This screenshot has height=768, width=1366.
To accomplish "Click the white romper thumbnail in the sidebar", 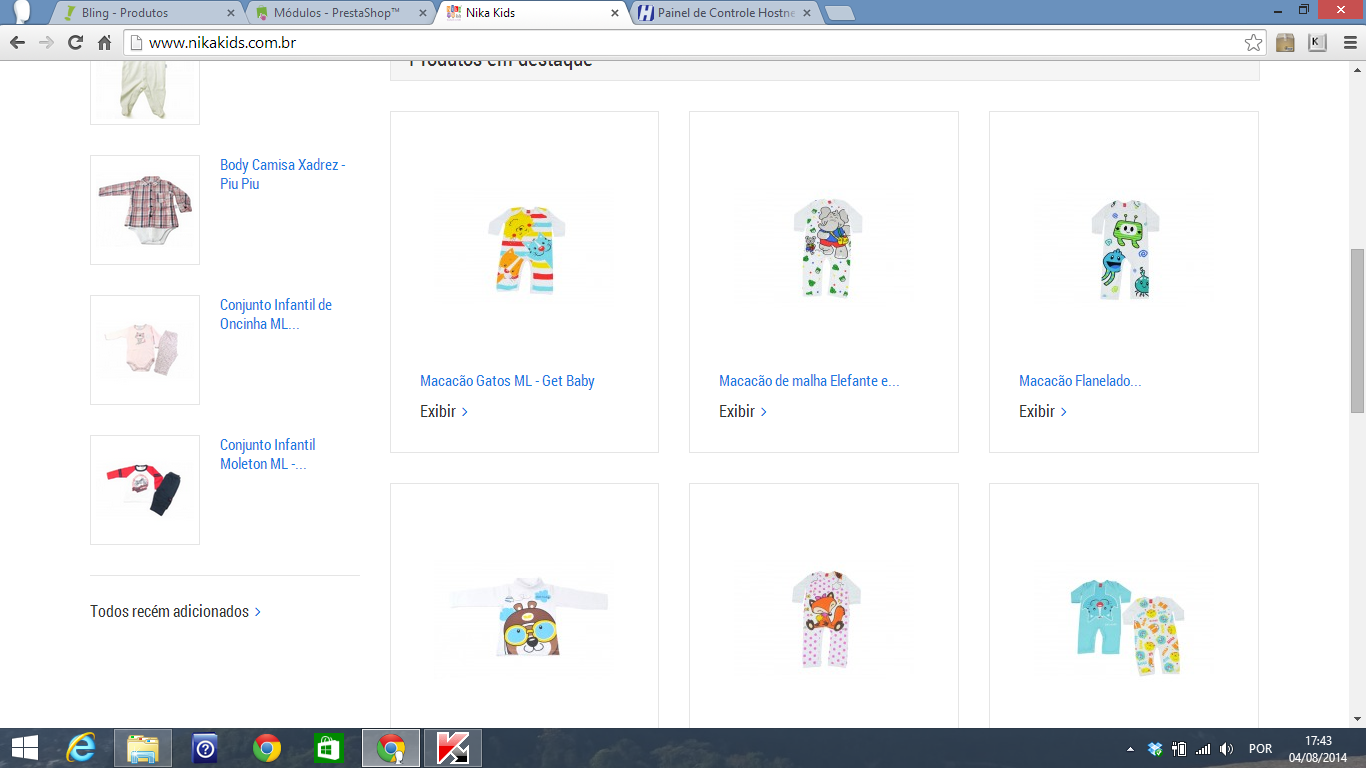I will 145,92.
